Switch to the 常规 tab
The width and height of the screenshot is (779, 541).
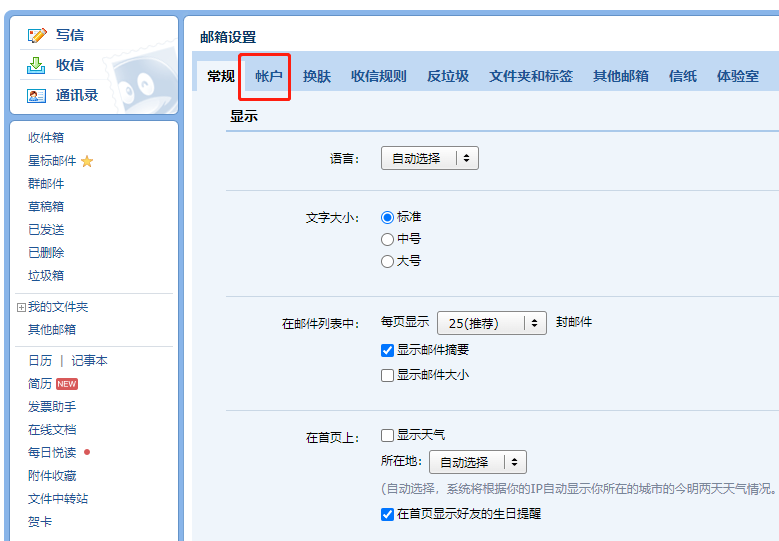click(x=221, y=76)
